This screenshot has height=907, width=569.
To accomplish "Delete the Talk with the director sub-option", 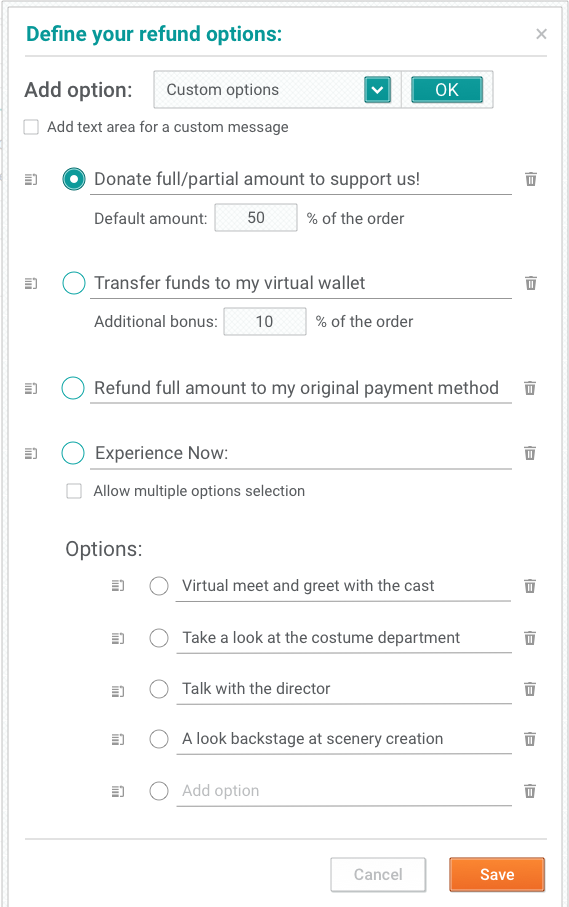I will tap(530, 689).
